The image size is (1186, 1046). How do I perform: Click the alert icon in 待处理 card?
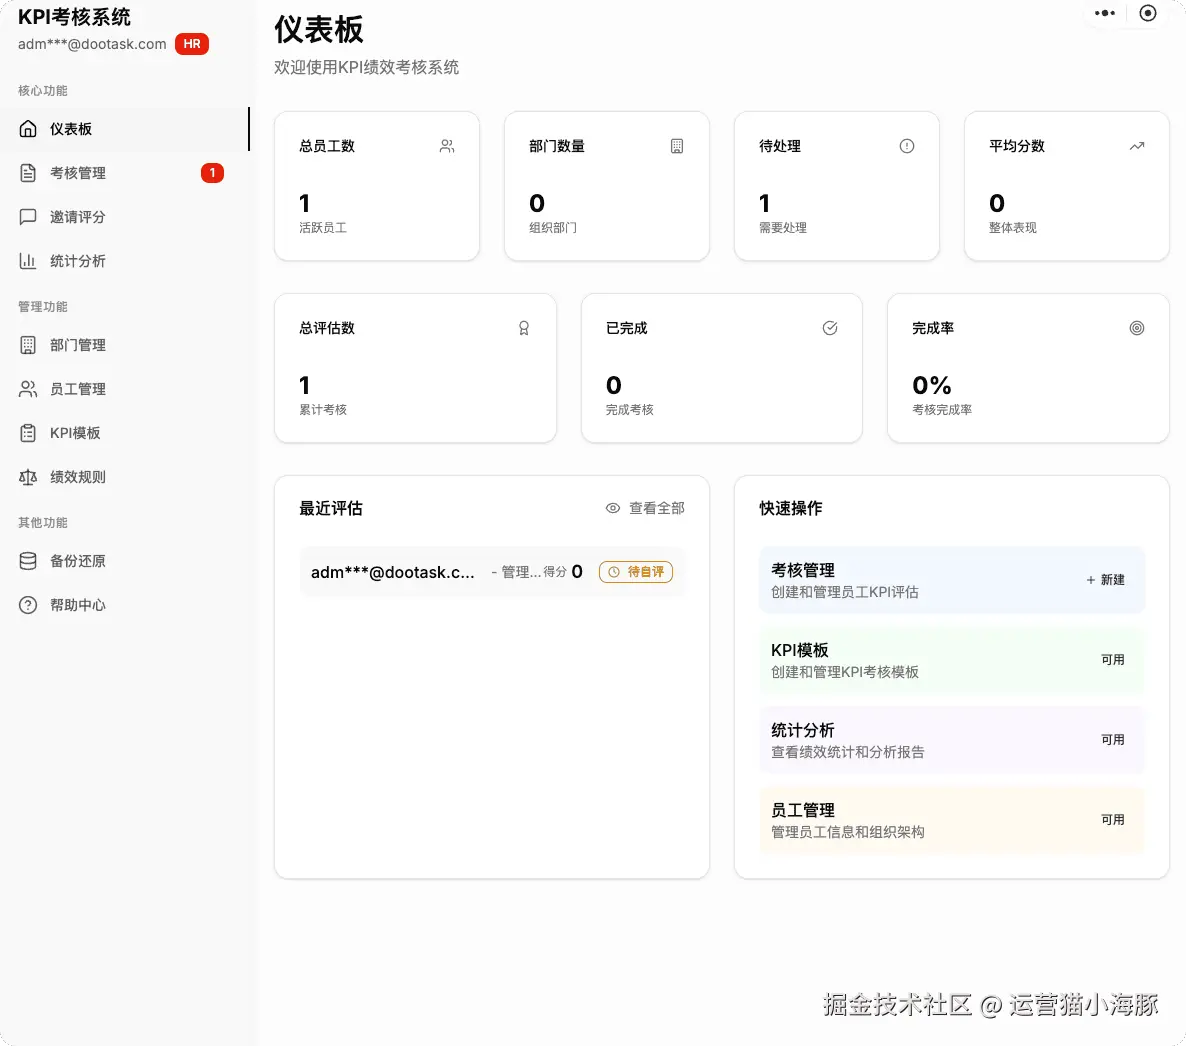pyautogui.click(x=907, y=146)
